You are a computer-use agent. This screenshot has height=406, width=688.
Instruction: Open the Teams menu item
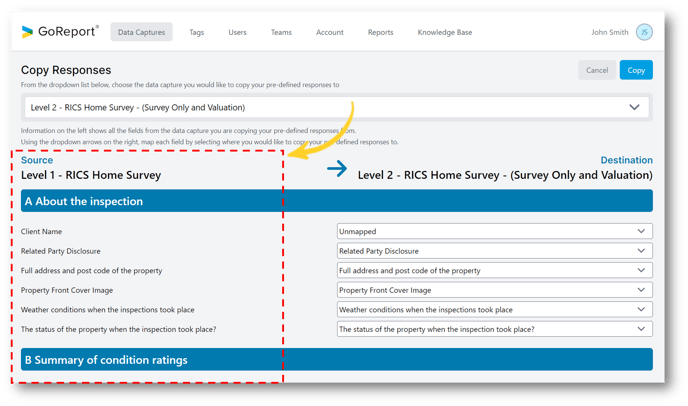click(281, 32)
